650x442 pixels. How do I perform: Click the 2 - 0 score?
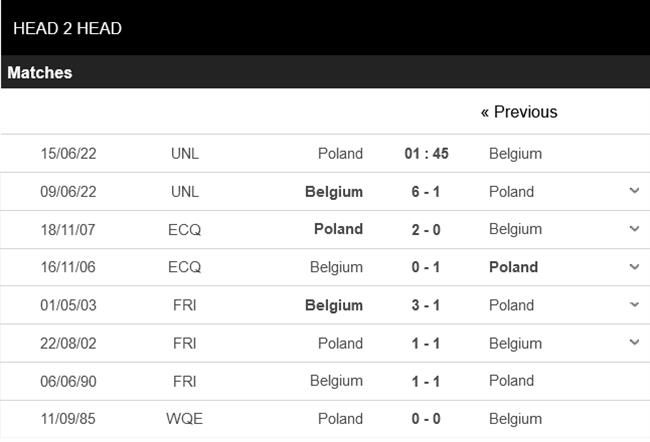point(425,229)
